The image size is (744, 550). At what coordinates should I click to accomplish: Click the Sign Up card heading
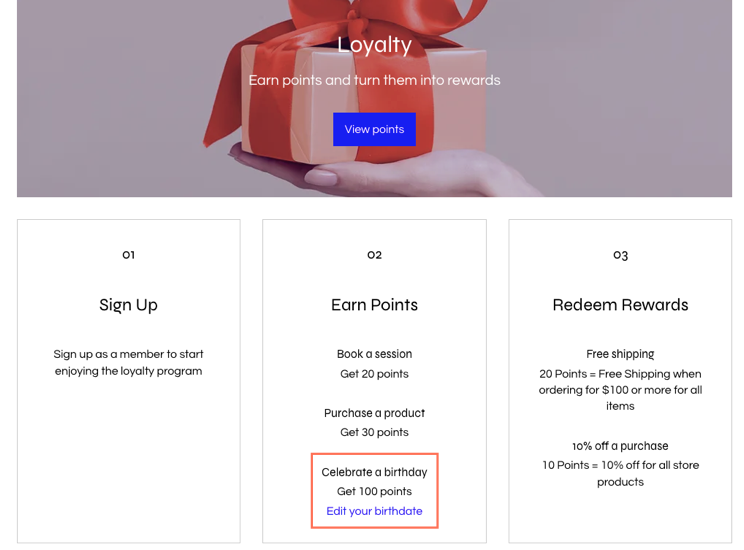pyautogui.click(x=128, y=305)
